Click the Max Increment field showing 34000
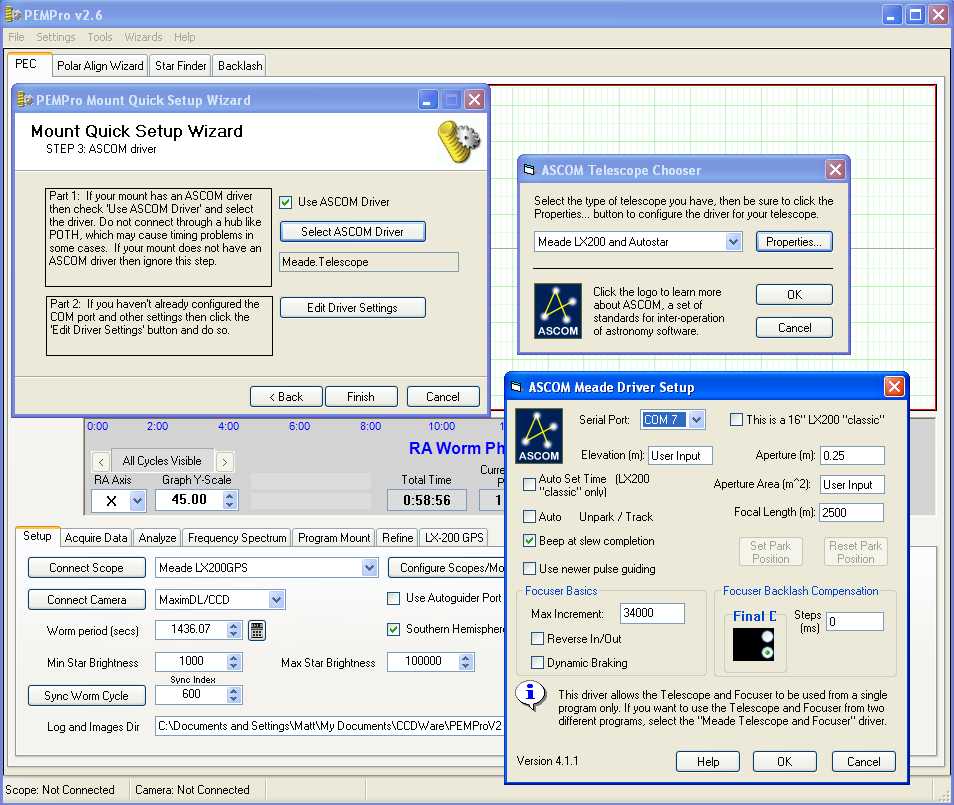The height and width of the screenshot is (805, 954). 652,613
